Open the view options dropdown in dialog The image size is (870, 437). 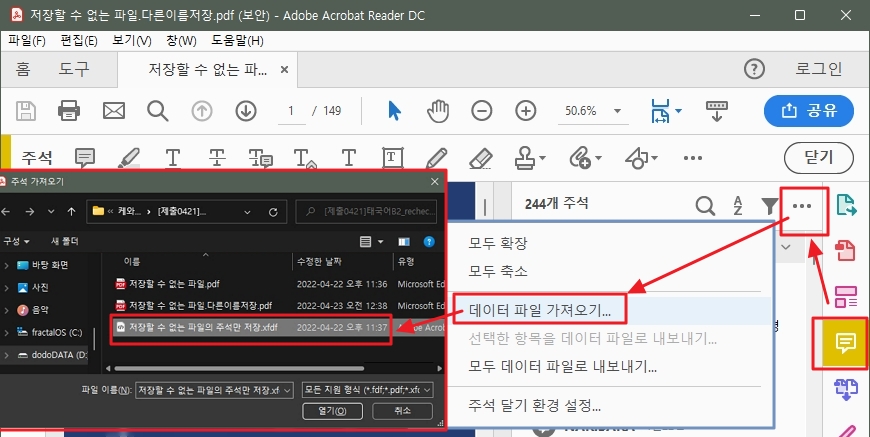[381, 242]
